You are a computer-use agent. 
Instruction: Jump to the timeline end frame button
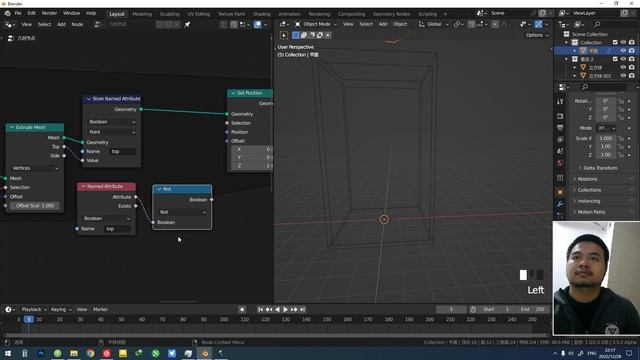[302, 309]
